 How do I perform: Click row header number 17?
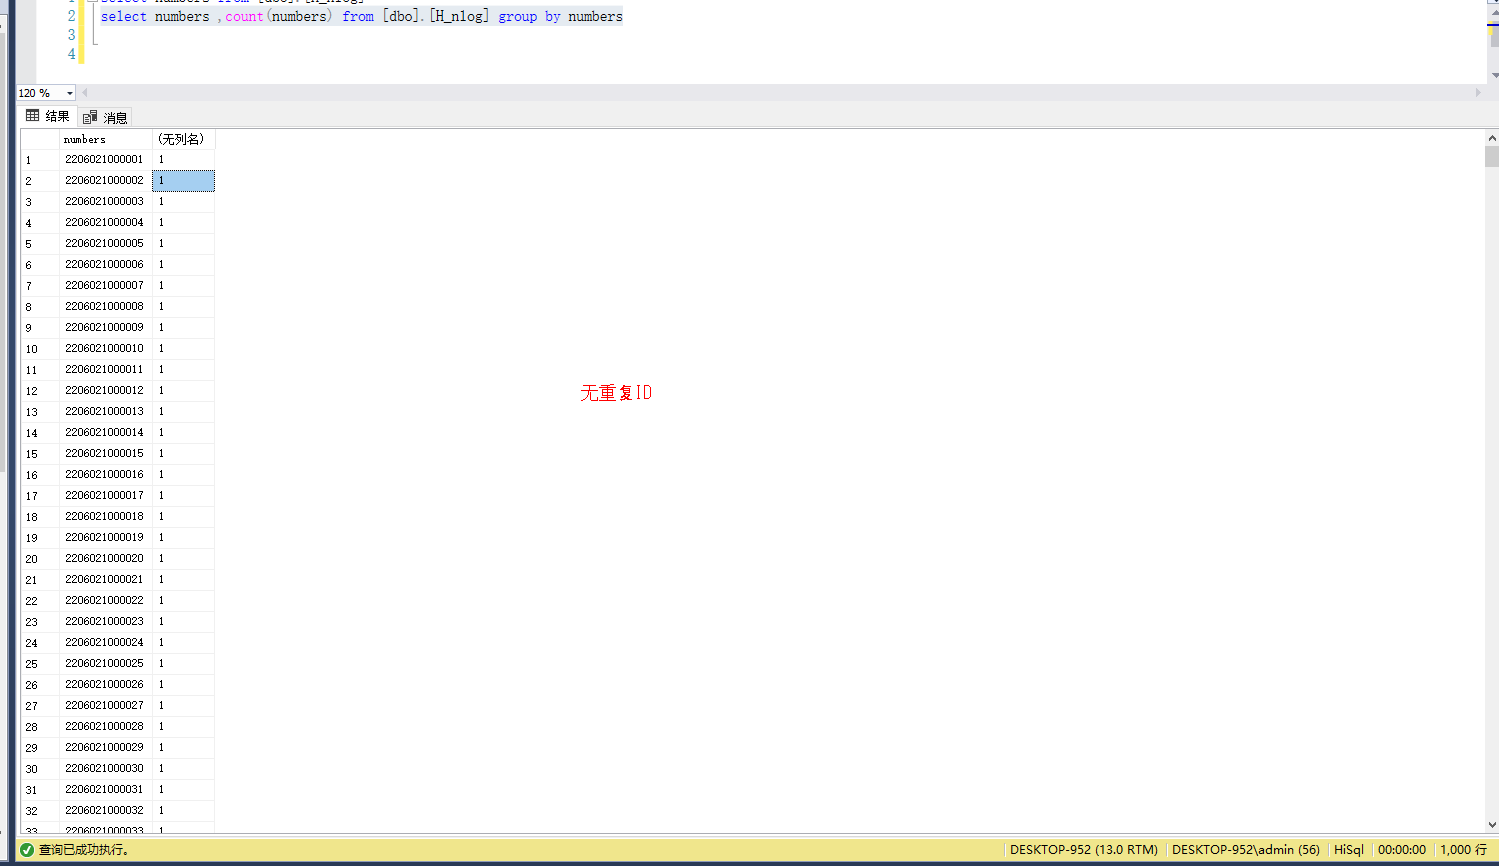tap(40, 496)
